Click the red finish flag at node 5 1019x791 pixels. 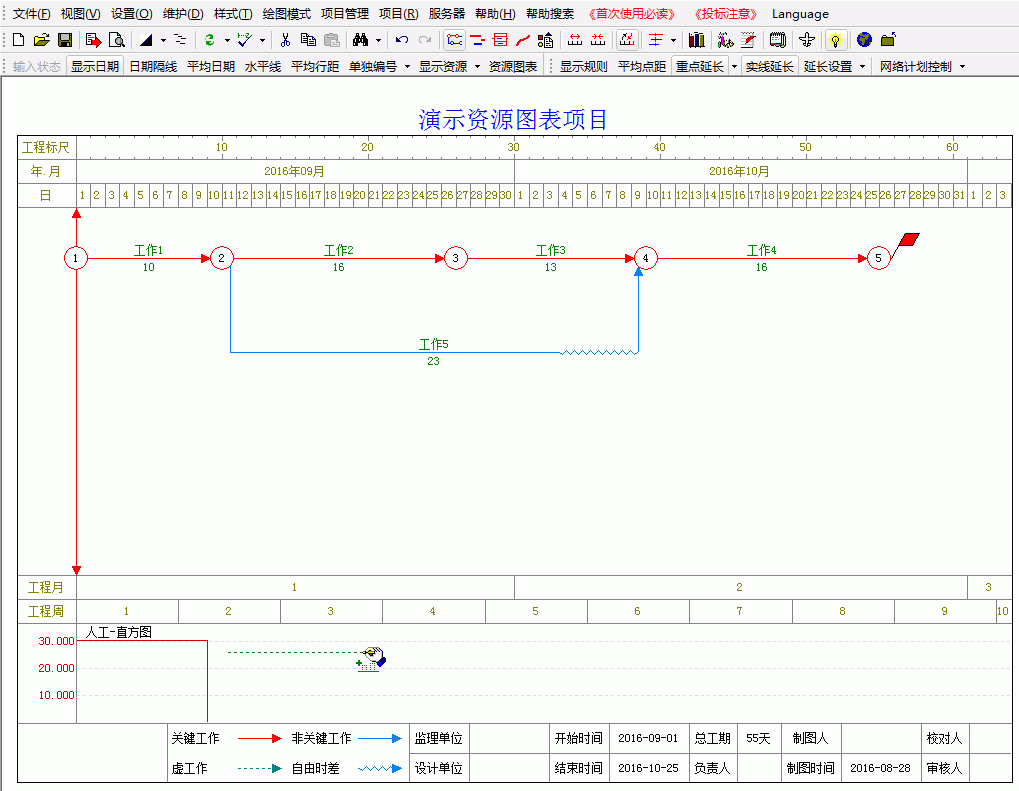tap(907, 240)
